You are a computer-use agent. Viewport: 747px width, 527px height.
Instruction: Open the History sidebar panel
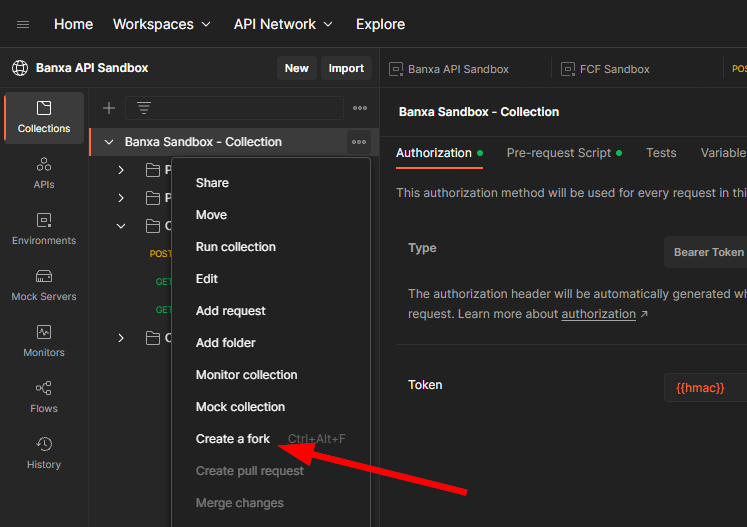(44, 452)
